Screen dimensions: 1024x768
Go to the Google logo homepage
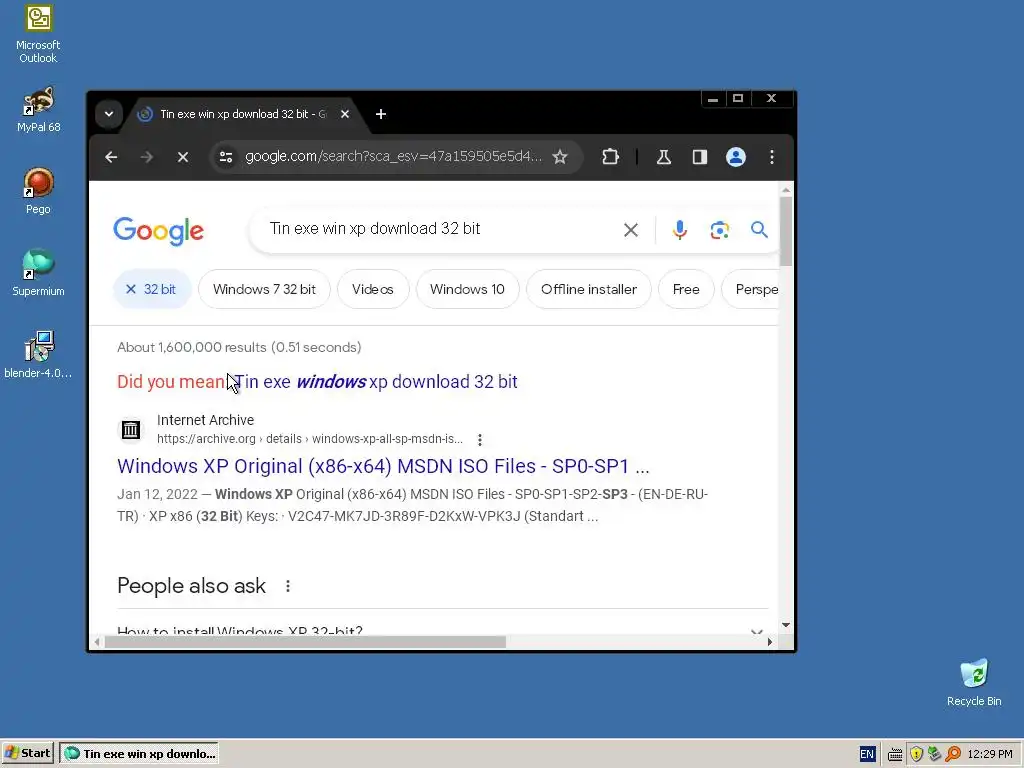159,231
